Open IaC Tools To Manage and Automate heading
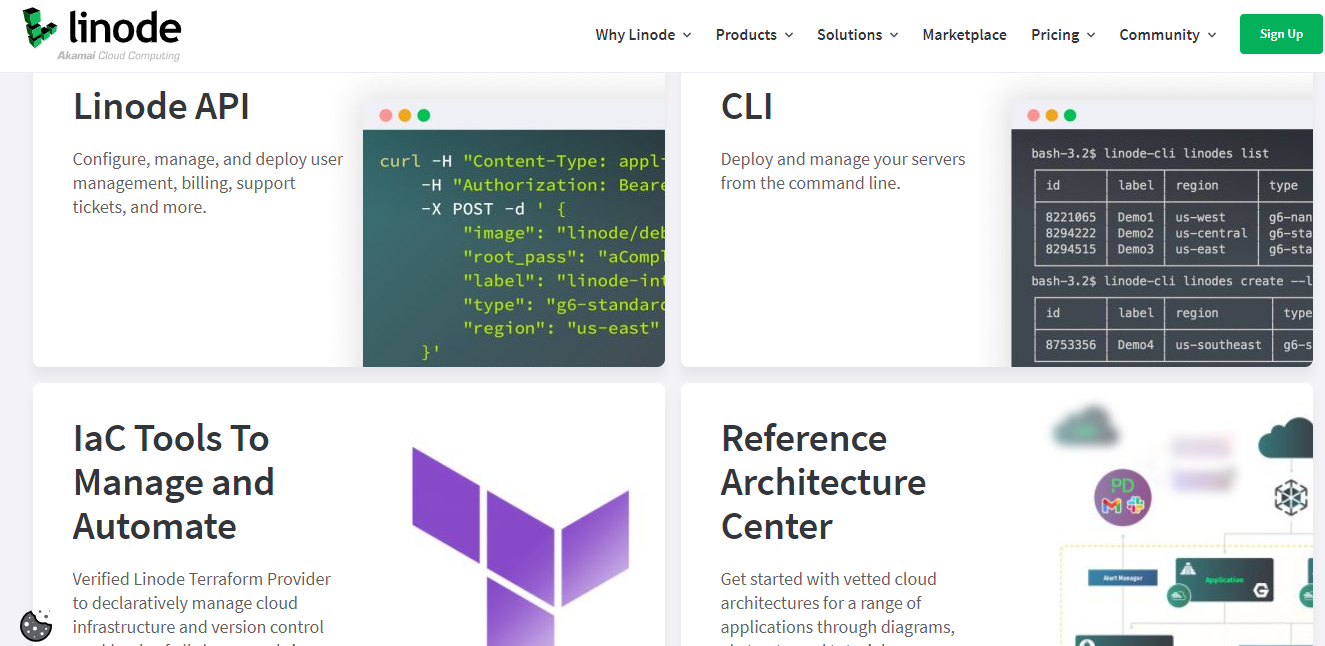1325x646 pixels. coord(173,482)
